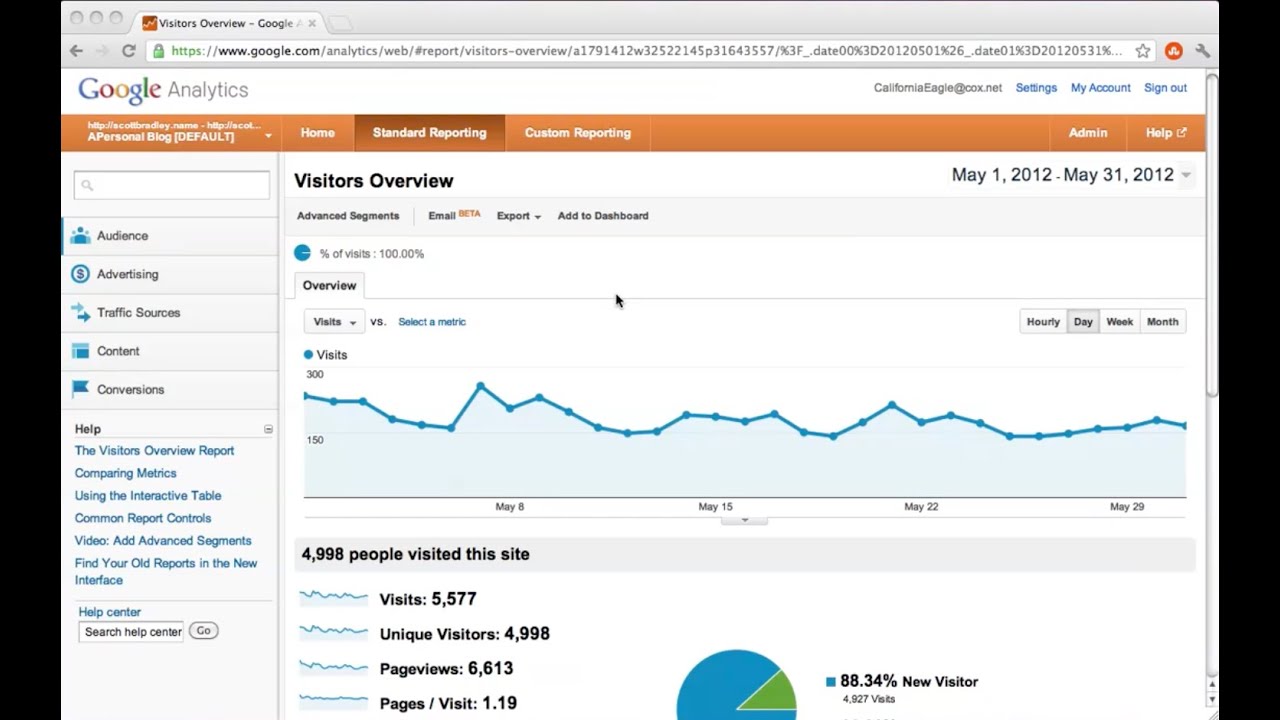This screenshot has width=1280, height=720.
Task: Open the My Account link
Action: point(1100,88)
